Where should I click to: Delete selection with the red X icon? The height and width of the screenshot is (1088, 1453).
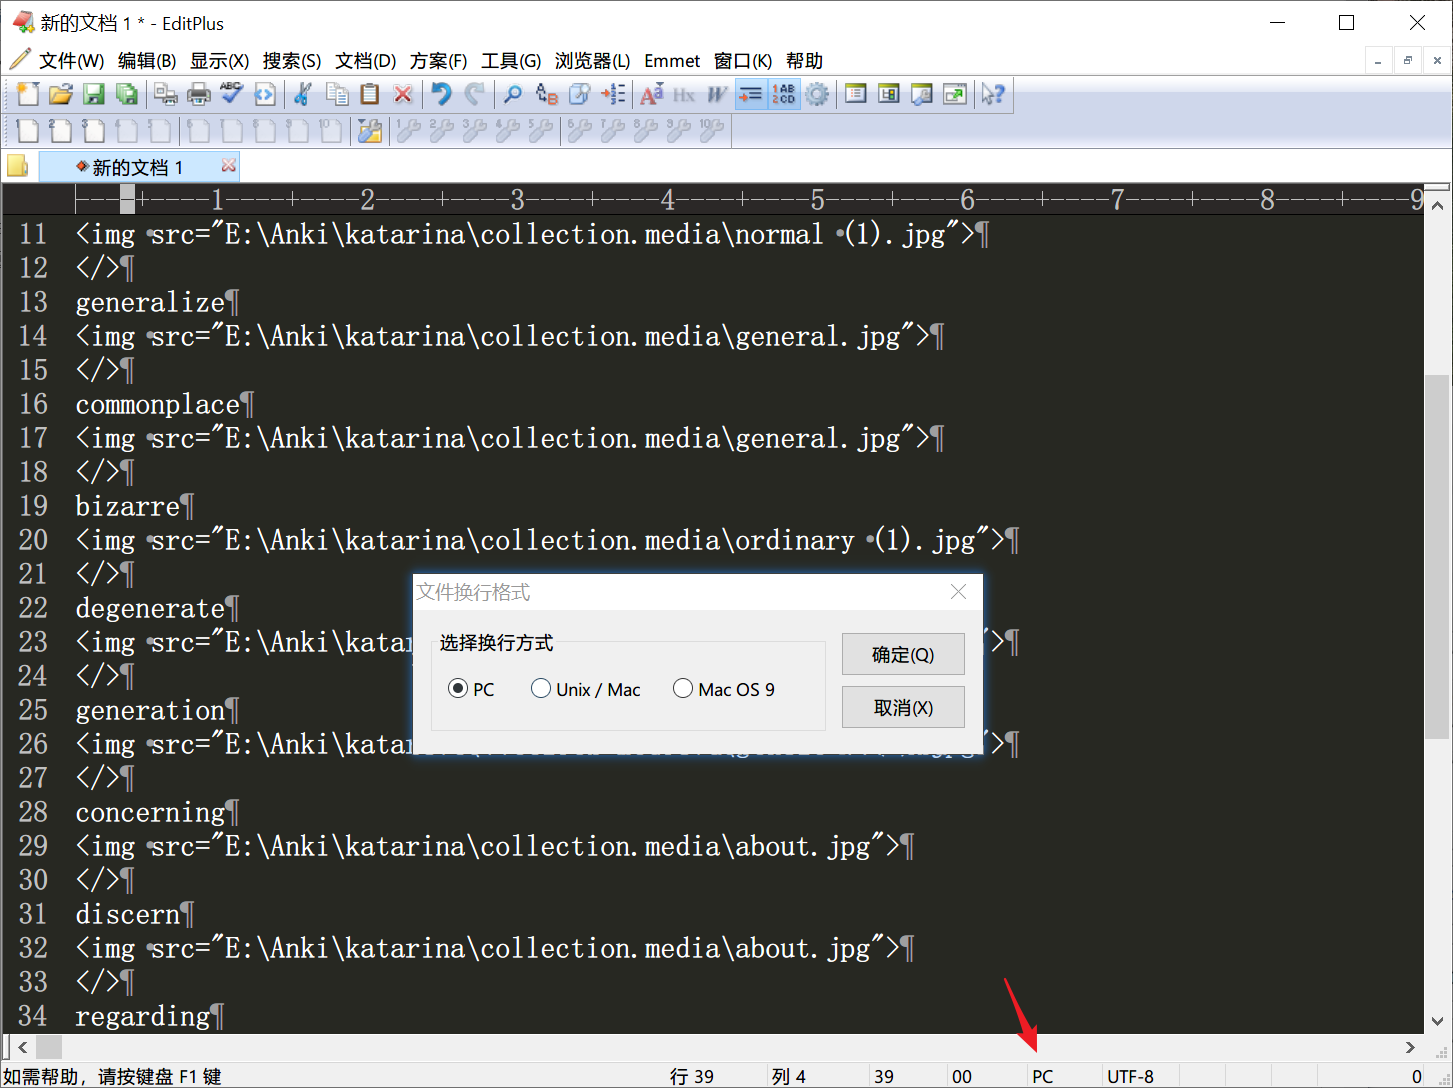tap(403, 94)
